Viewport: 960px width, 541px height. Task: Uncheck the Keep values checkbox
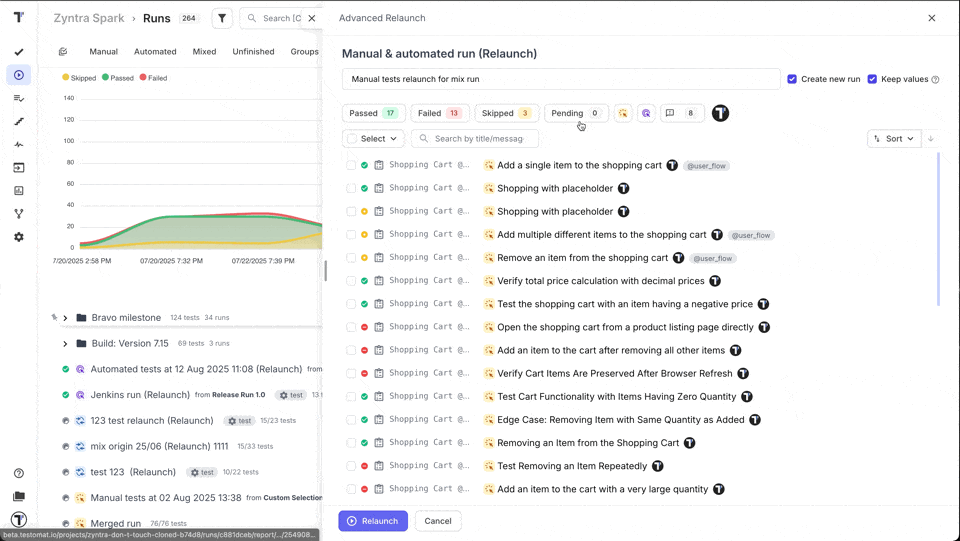872,79
